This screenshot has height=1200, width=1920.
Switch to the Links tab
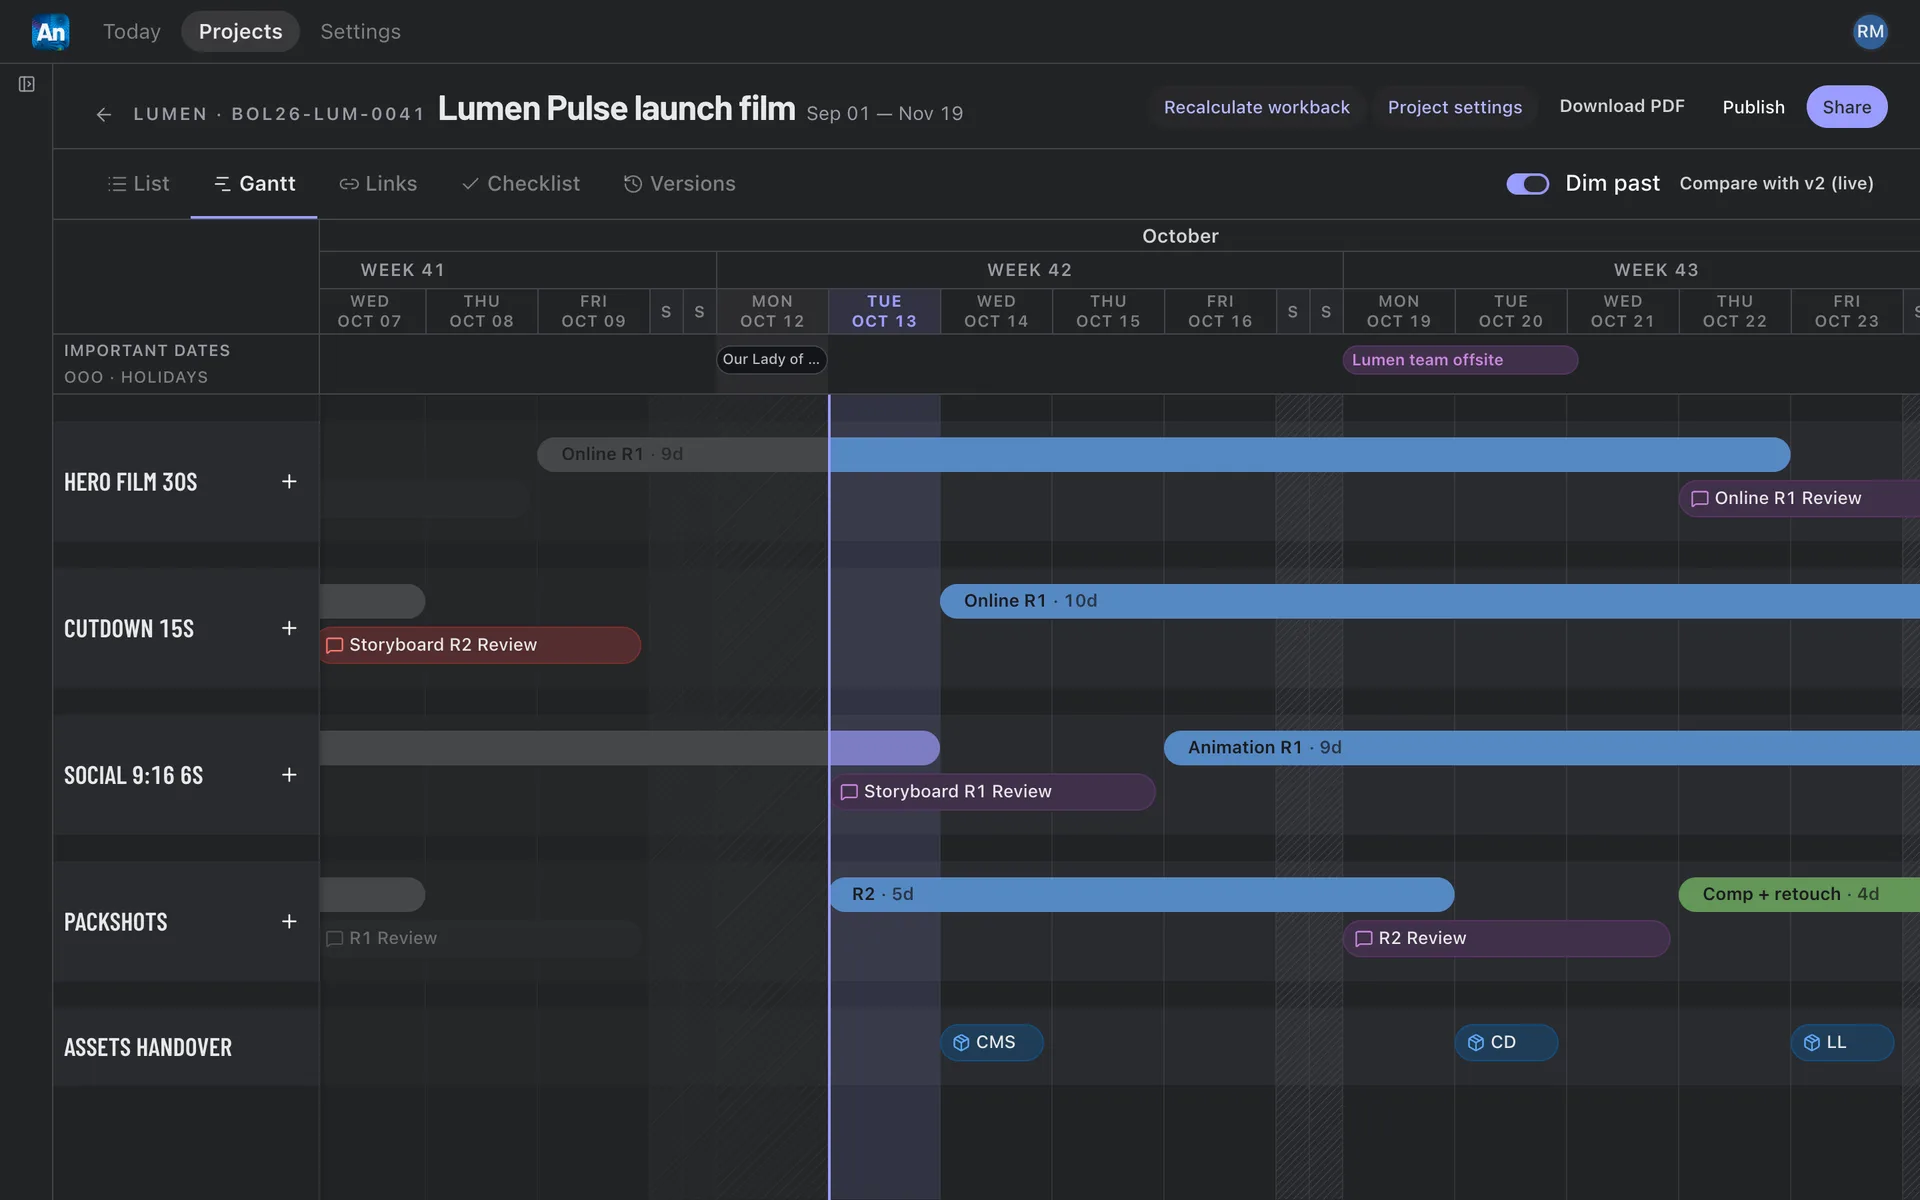pos(377,184)
